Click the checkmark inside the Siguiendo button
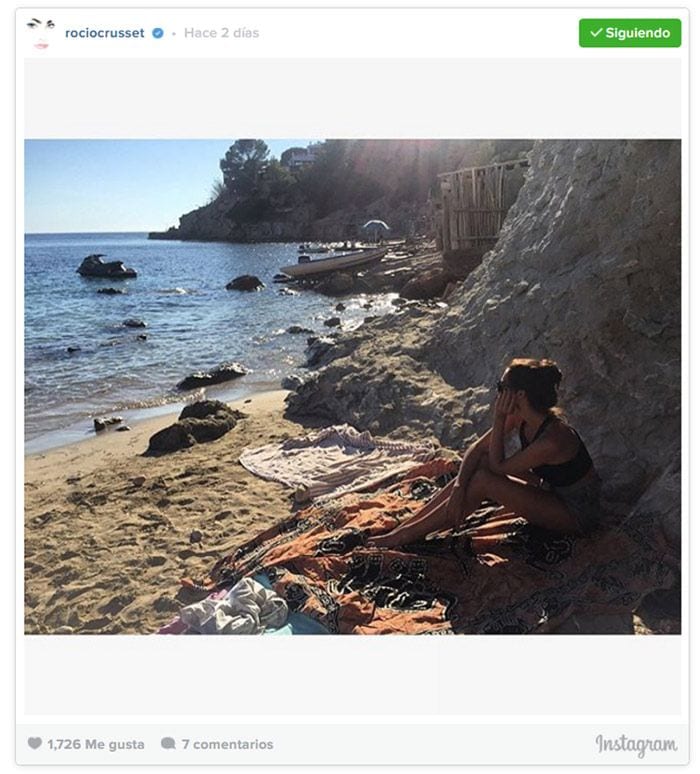 [x=596, y=33]
